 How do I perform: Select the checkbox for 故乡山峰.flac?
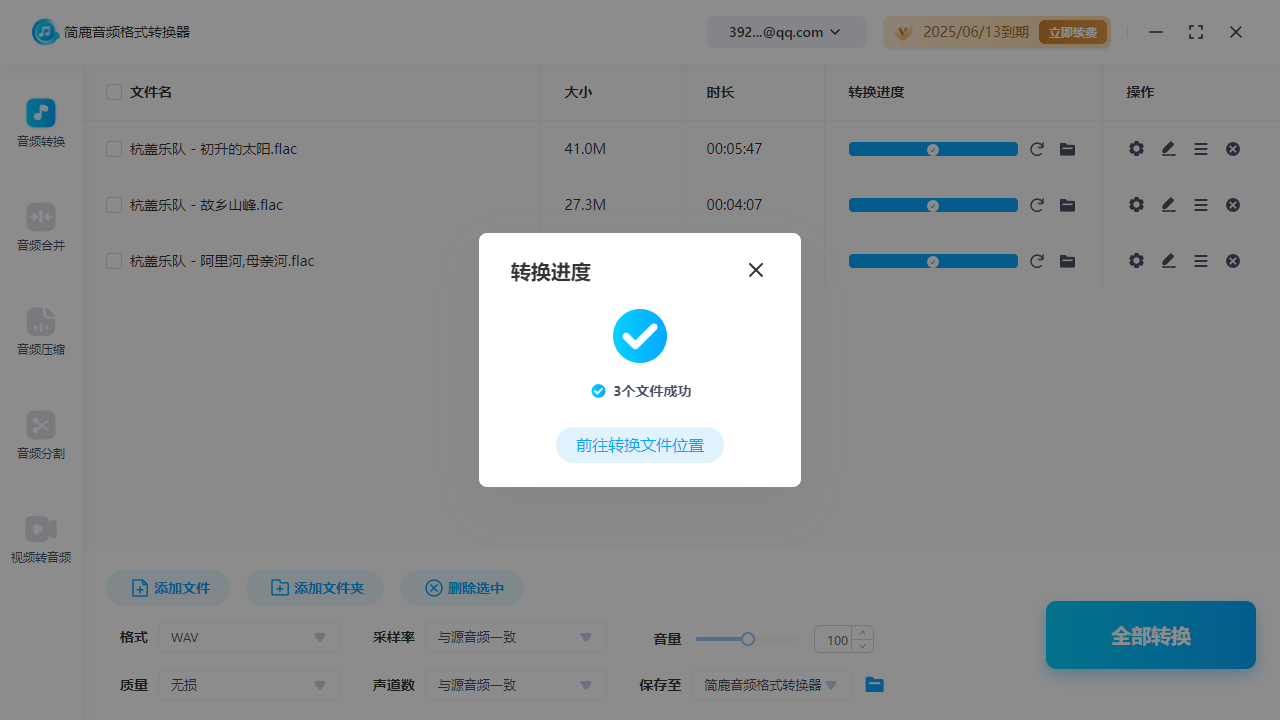(x=113, y=204)
